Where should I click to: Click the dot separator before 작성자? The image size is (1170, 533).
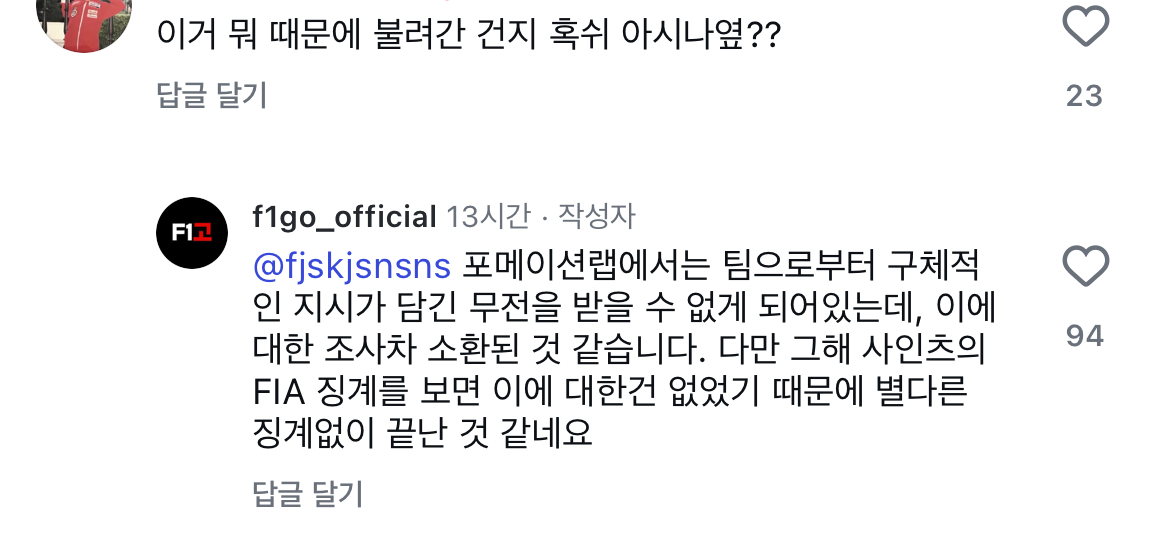pos(543,217)
